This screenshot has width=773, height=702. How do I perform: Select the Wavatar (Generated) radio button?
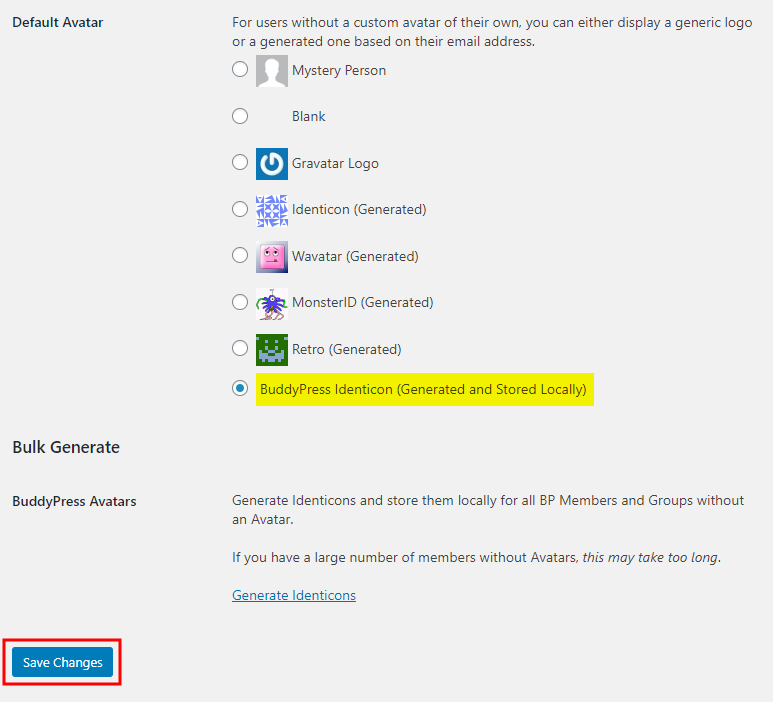click(x=240, y=255)
